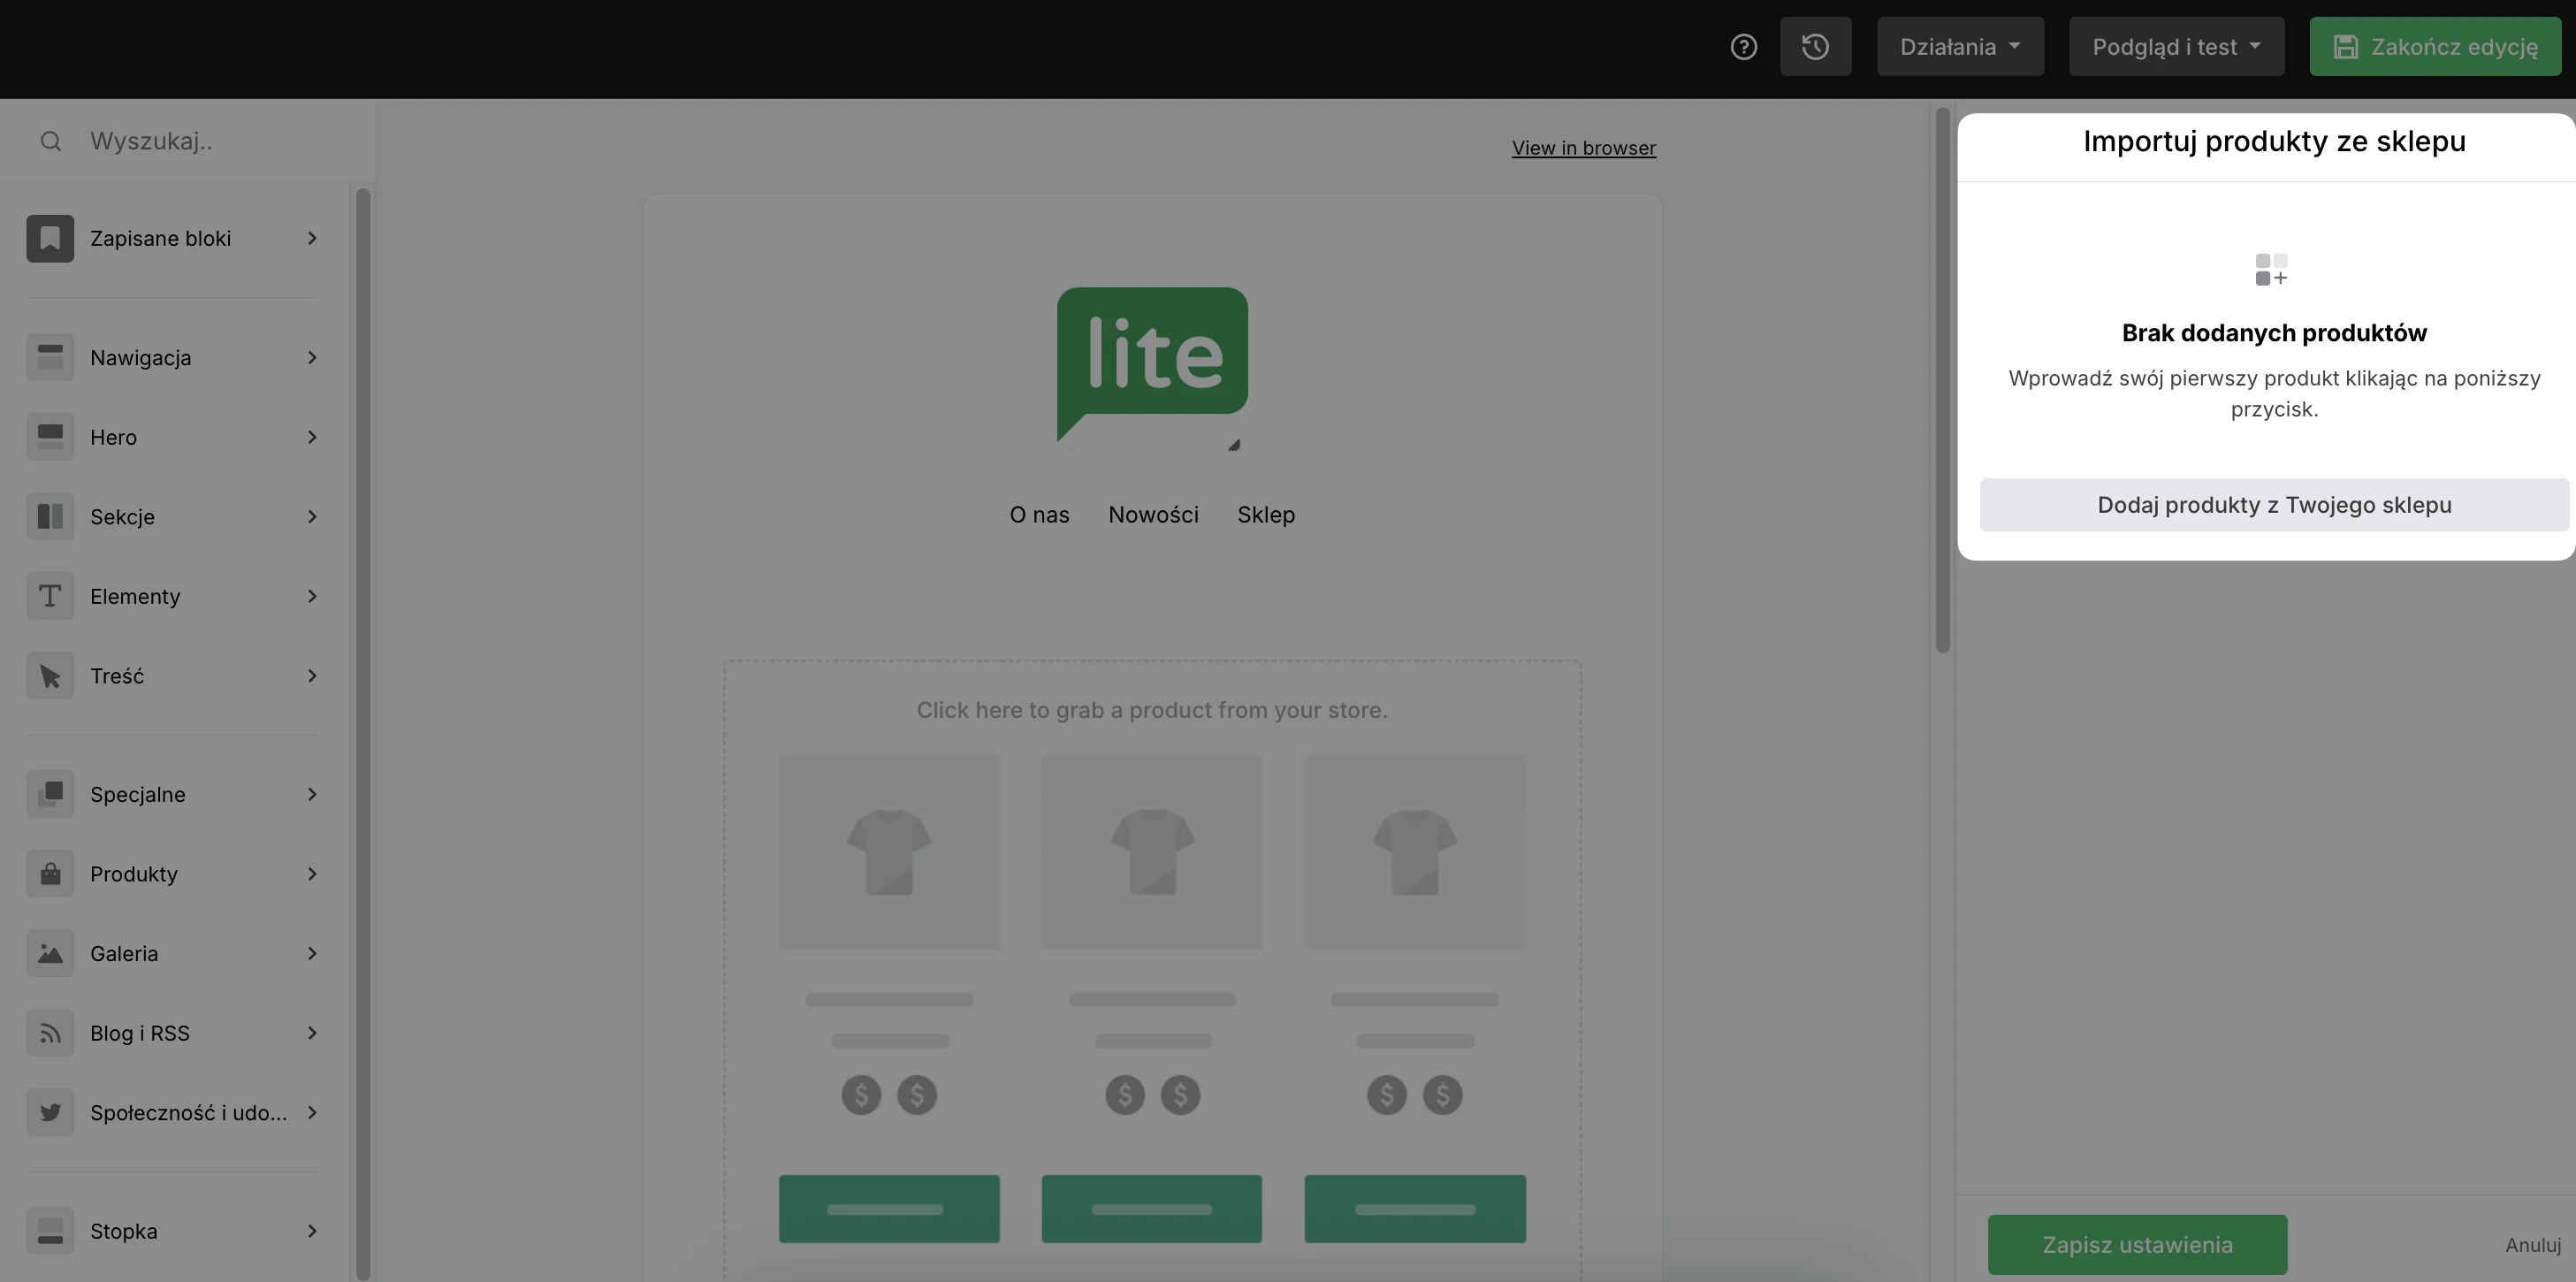Click the first product t-shirt placeholder
The height and width of the screenshot is (1282, 2576).
click(889, 852)
